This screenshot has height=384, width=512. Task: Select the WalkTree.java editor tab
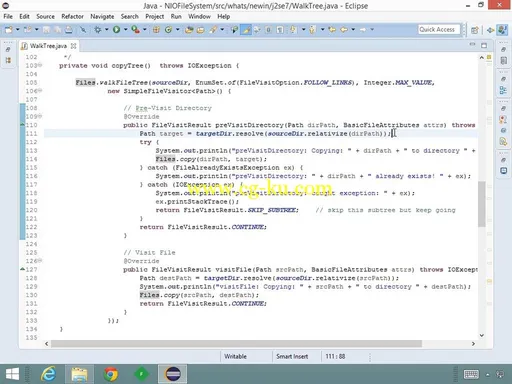click(48, 46)
